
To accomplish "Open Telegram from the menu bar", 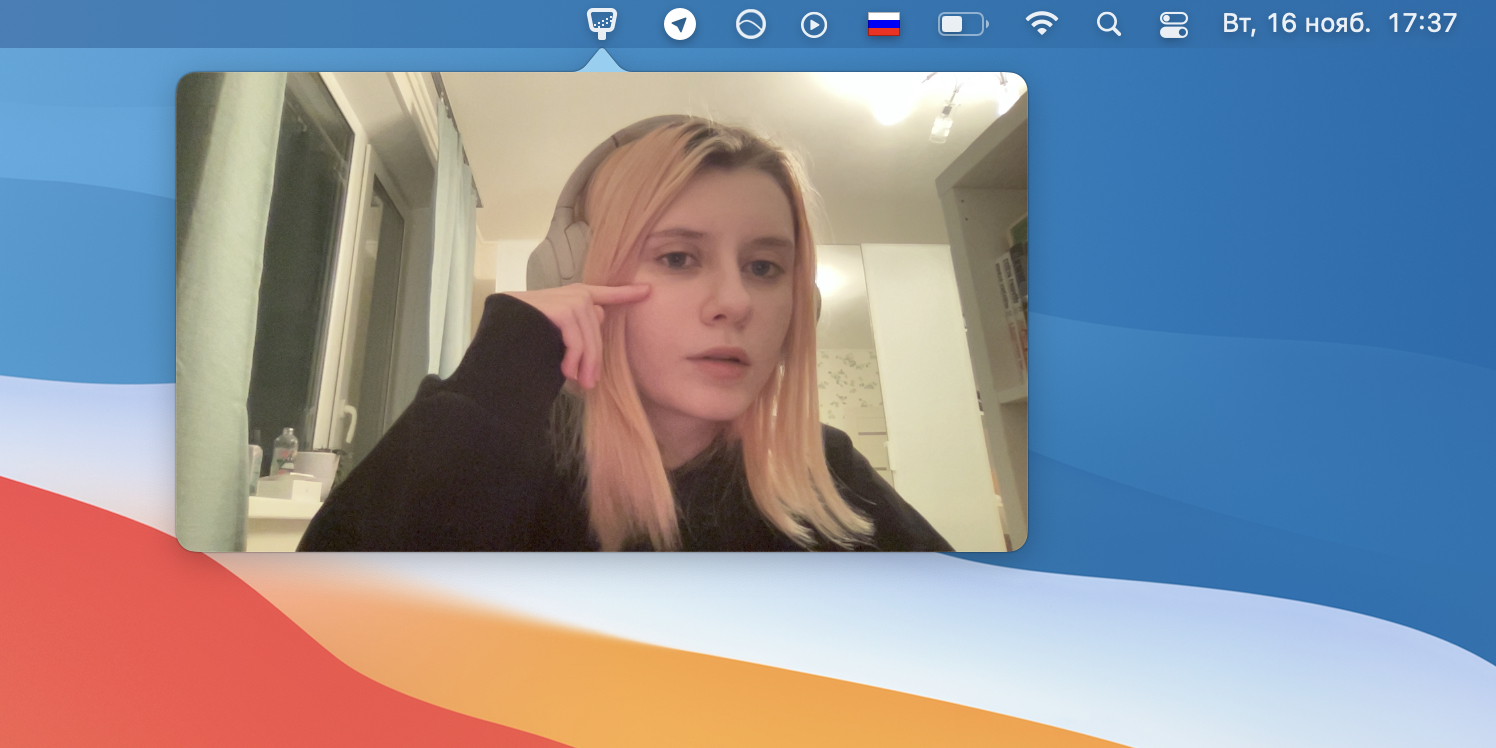I will point(680,24).
